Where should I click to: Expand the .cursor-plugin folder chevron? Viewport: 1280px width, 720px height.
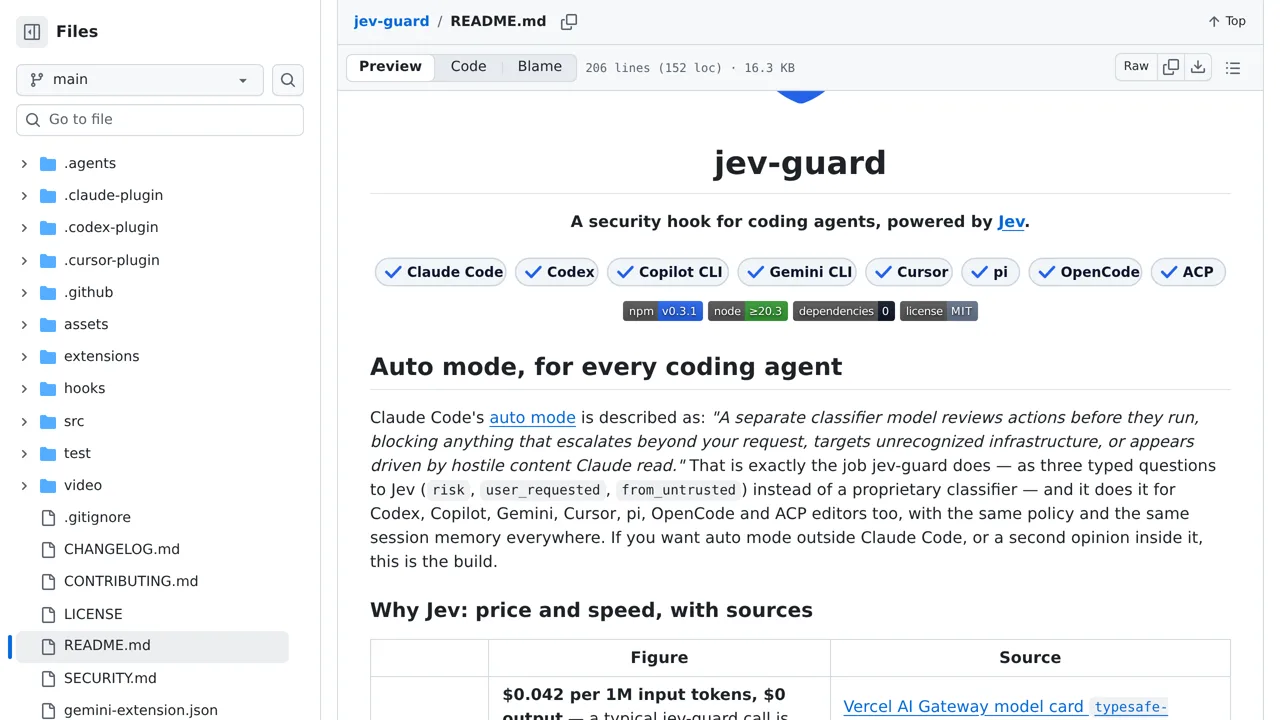pos(24,260)
